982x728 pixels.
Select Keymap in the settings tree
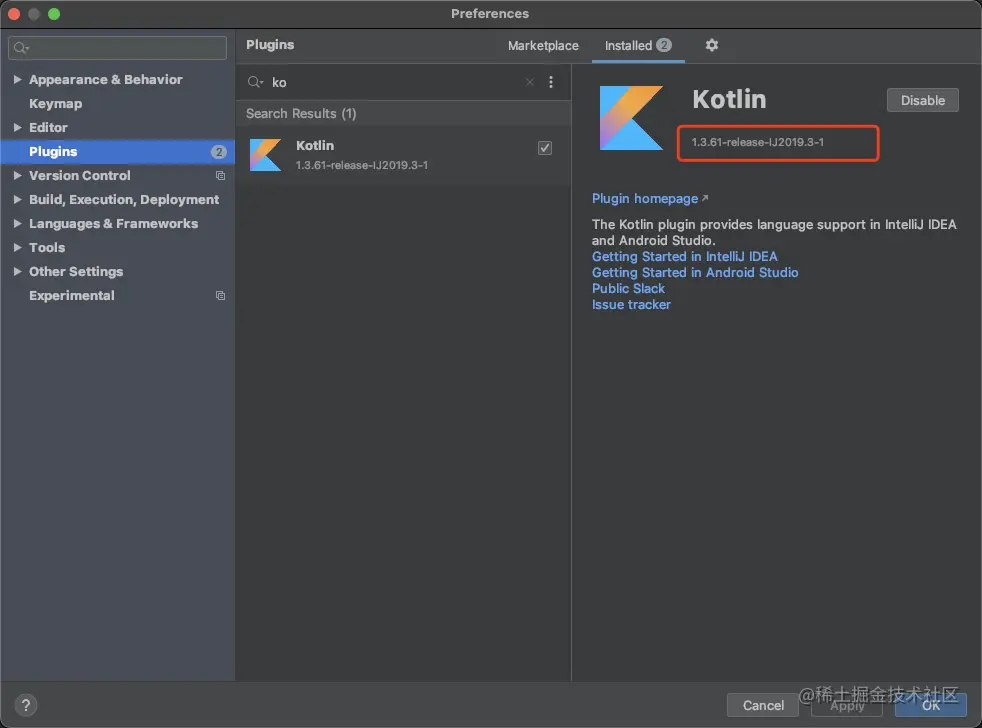pyautogui.click(x=56, y=103)
